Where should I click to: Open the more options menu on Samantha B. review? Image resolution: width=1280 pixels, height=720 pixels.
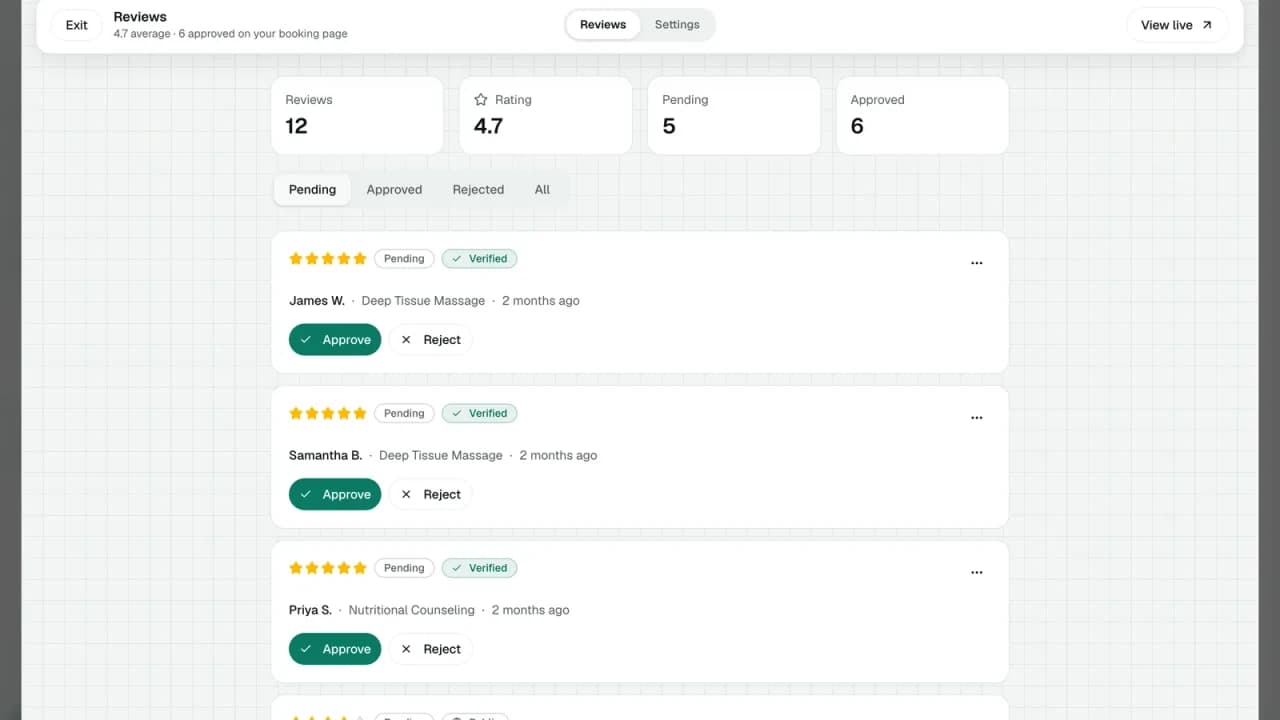[977, 418]
